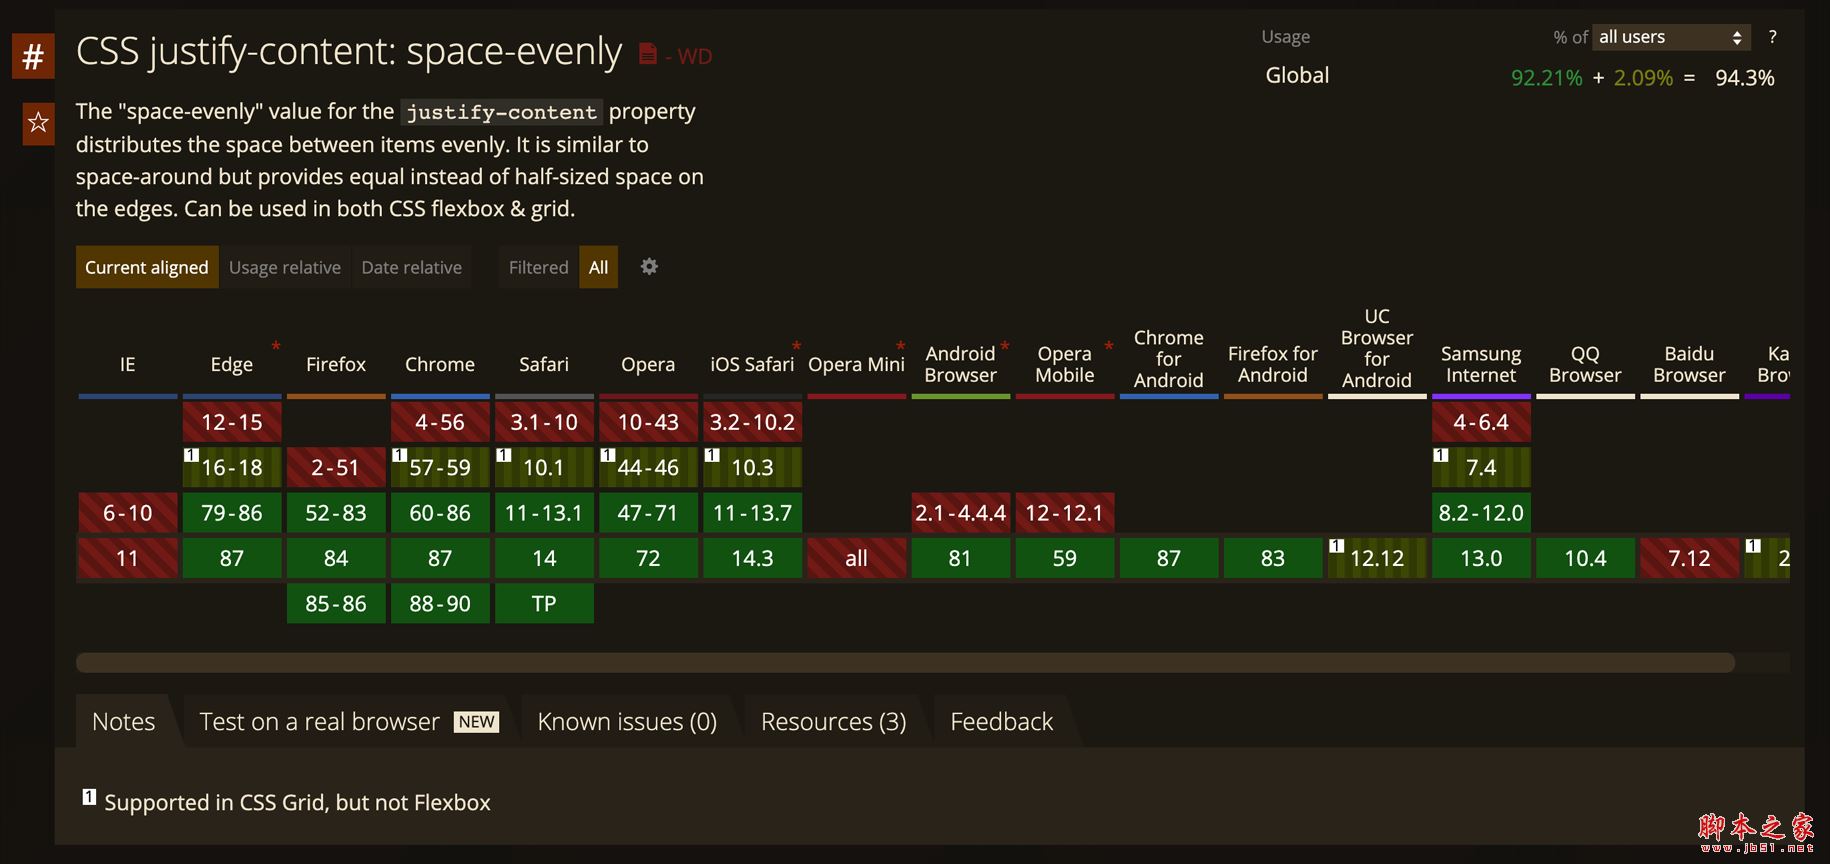Click the Samsung Internet column header
1830x864 pixels.
[1481, 364]
